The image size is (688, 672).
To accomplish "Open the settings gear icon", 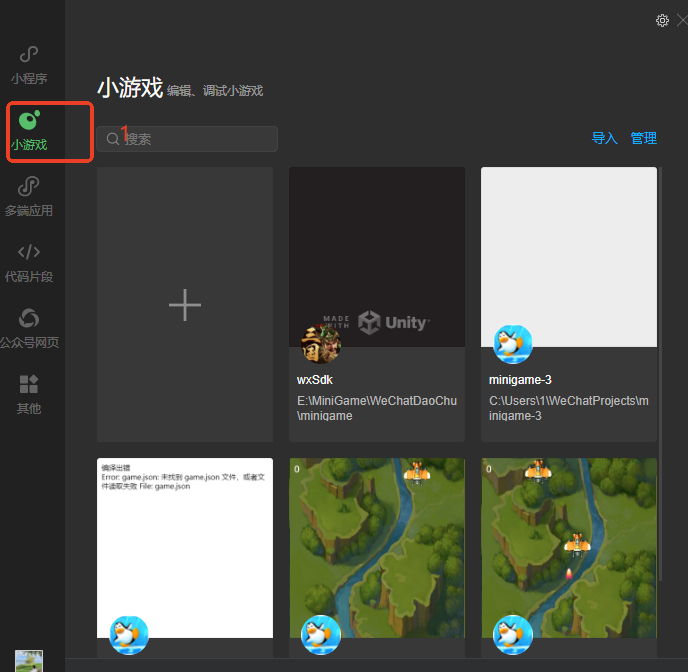I will (662, 21).
